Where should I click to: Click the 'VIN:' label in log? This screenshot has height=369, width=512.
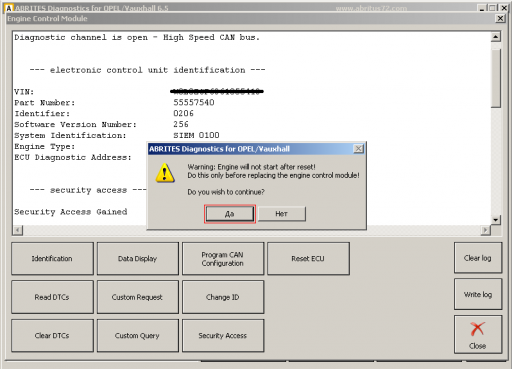[24, 92]
